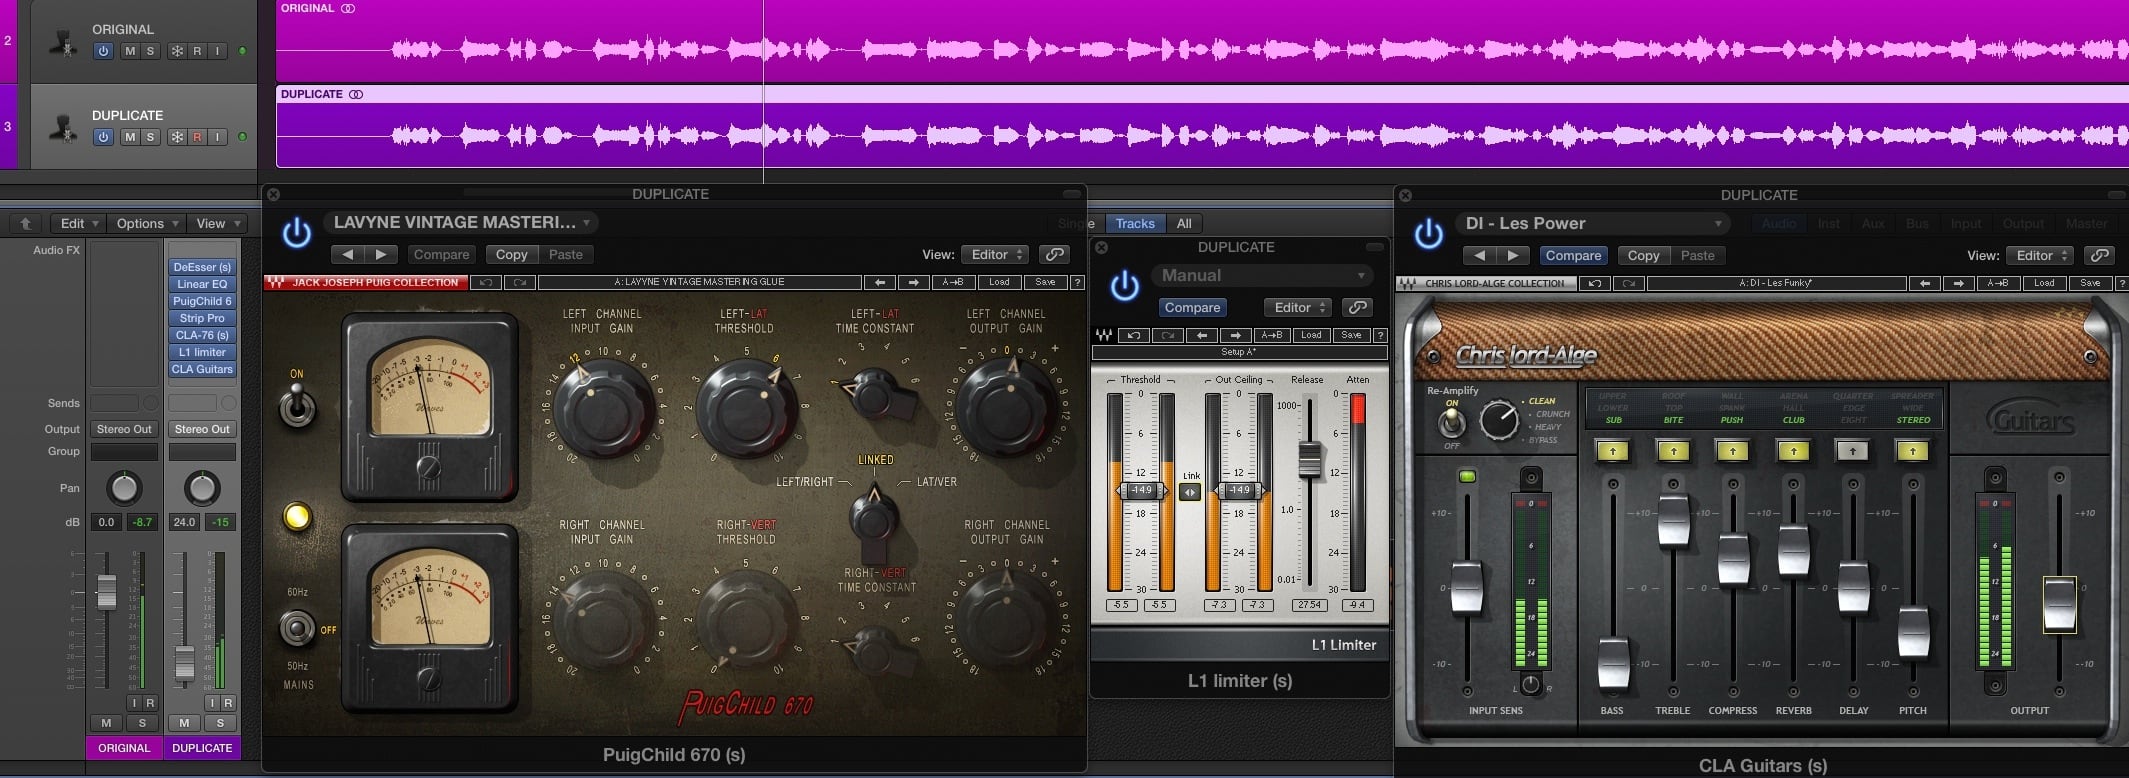Click Load in PuigChild Waves toolbar
Image resolution: width=2129 pixels, height=778 pixels.
(x=999, y=283)
